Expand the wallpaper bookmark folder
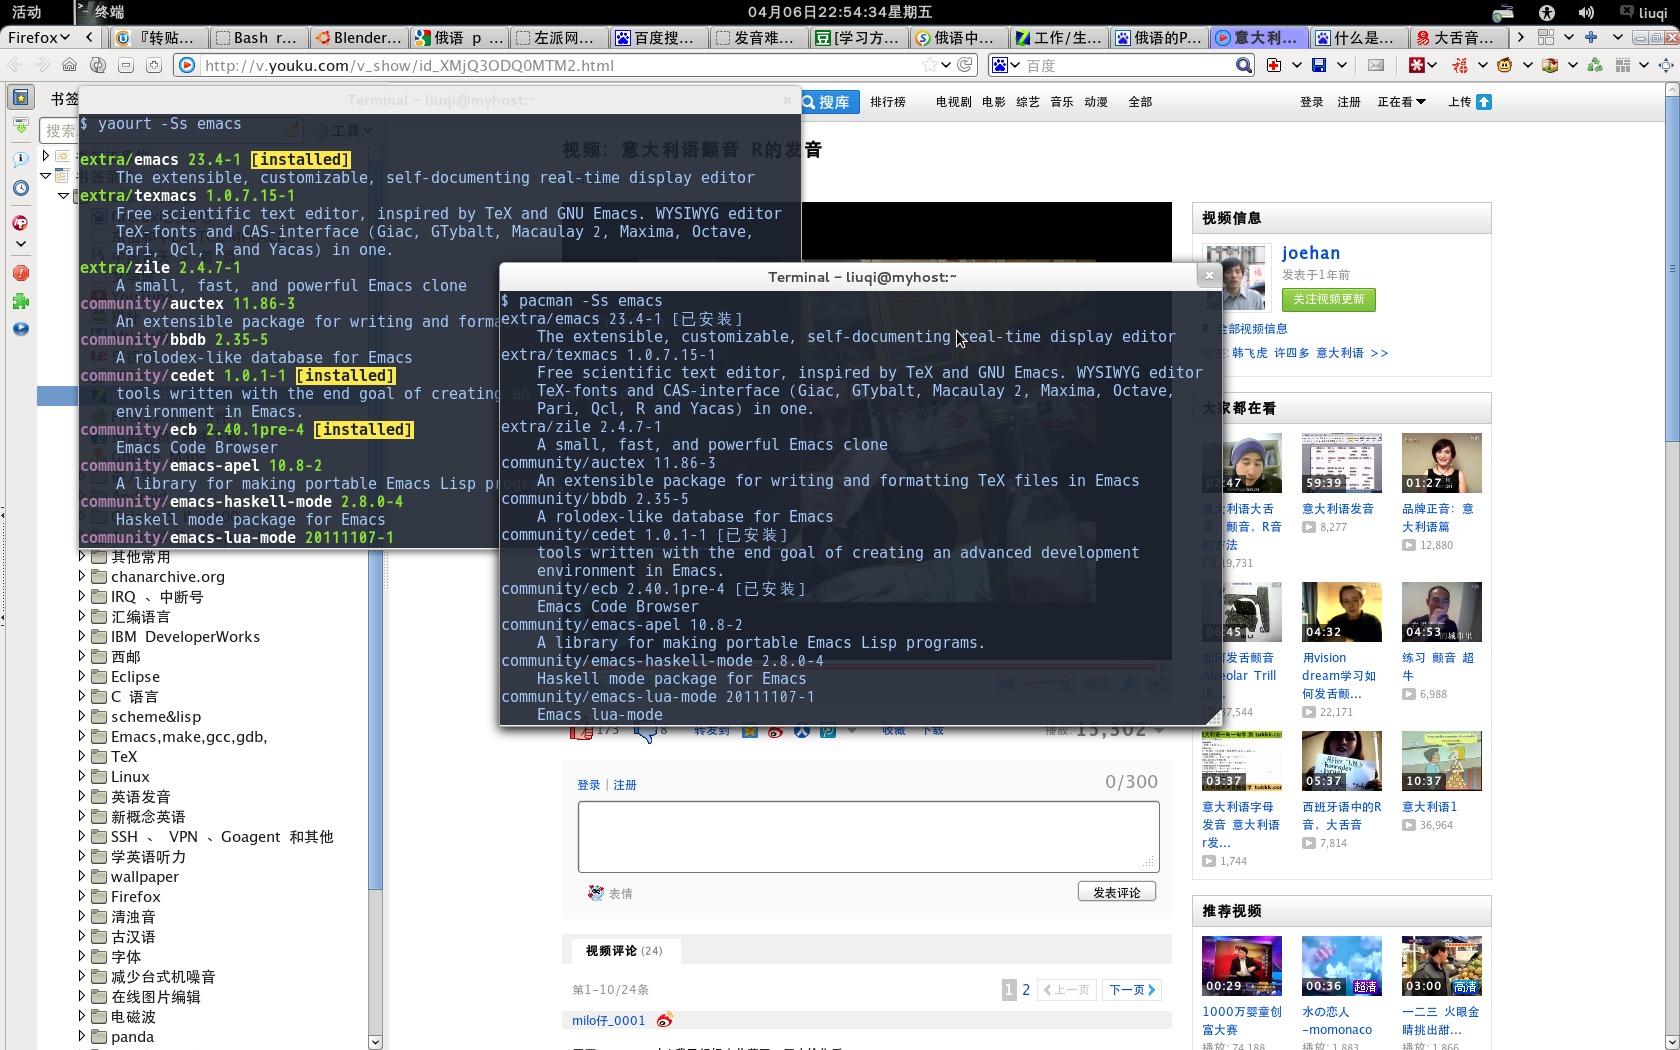The width and height of the screenshot is (1680, 1050). [82, 876]
